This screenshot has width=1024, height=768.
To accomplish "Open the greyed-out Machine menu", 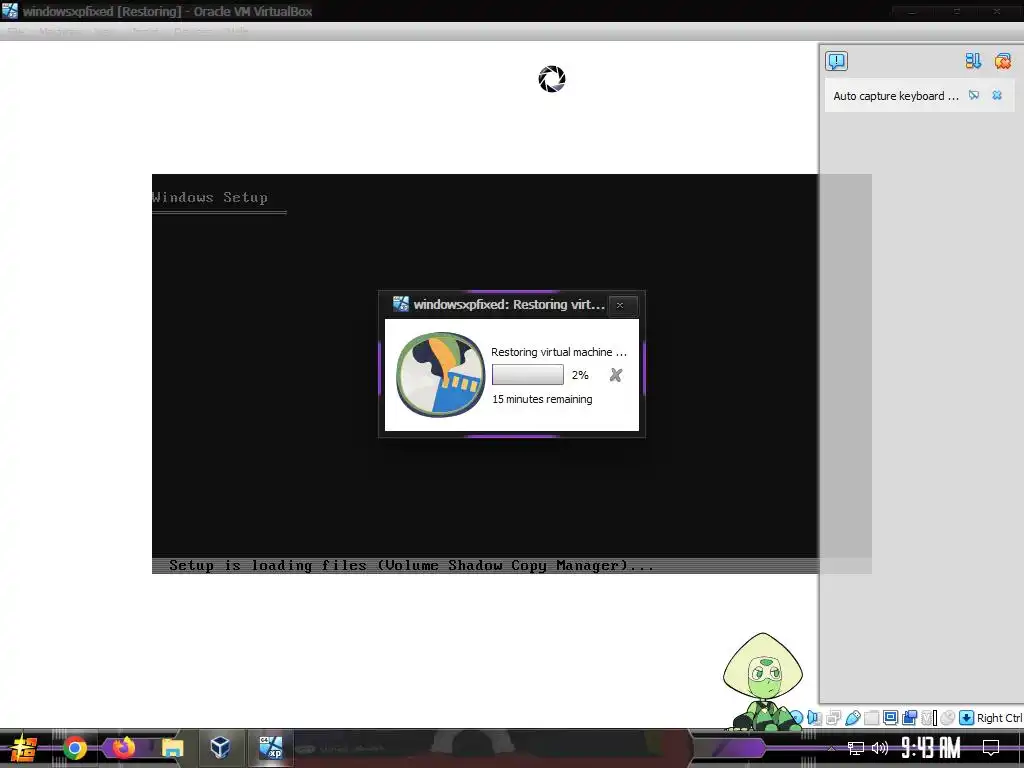I will [59, 31].
